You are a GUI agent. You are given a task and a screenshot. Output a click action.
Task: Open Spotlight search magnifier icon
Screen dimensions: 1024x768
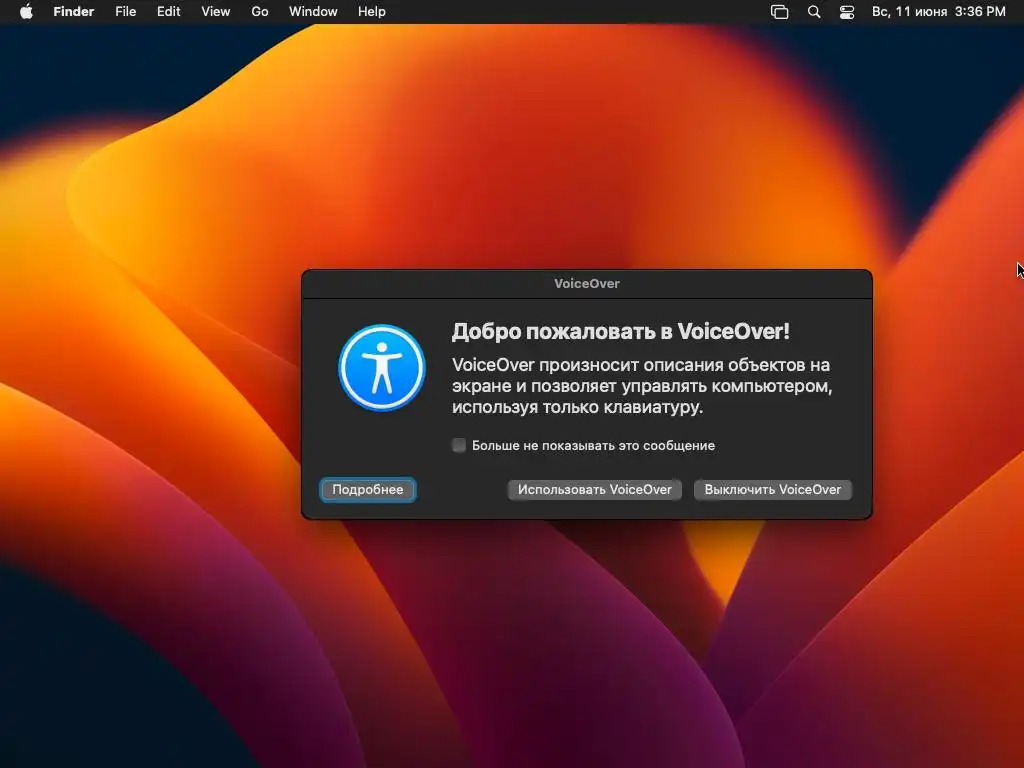pyautogui.click(x=814, y=12)
